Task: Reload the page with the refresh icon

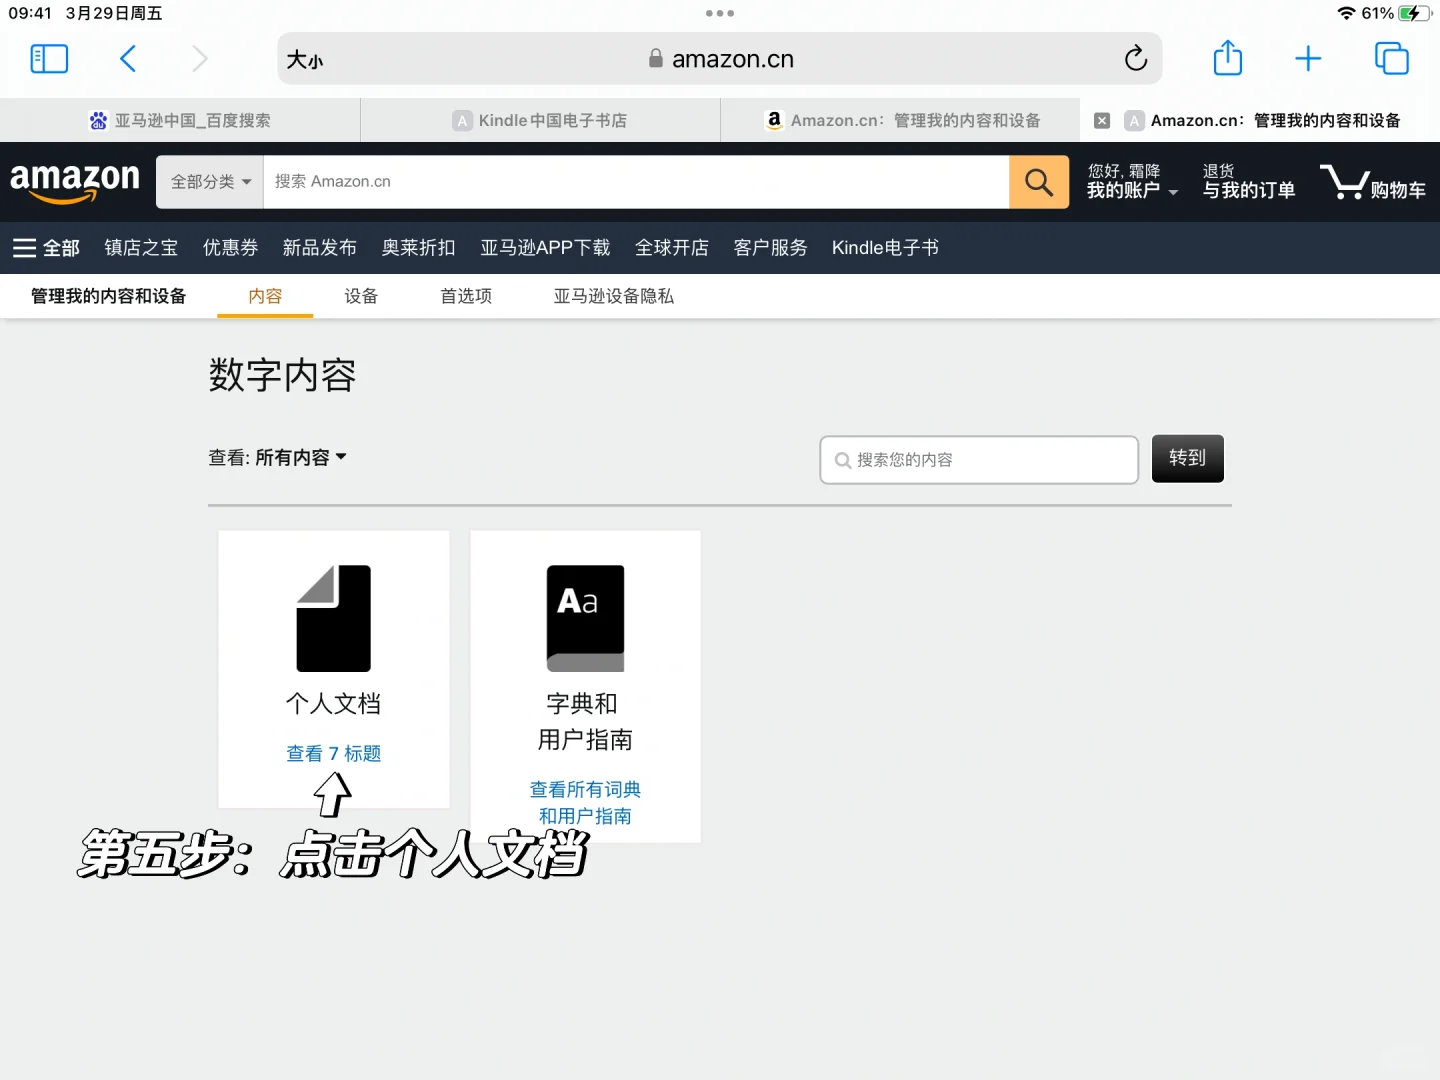Action: tap(1135, 59)
